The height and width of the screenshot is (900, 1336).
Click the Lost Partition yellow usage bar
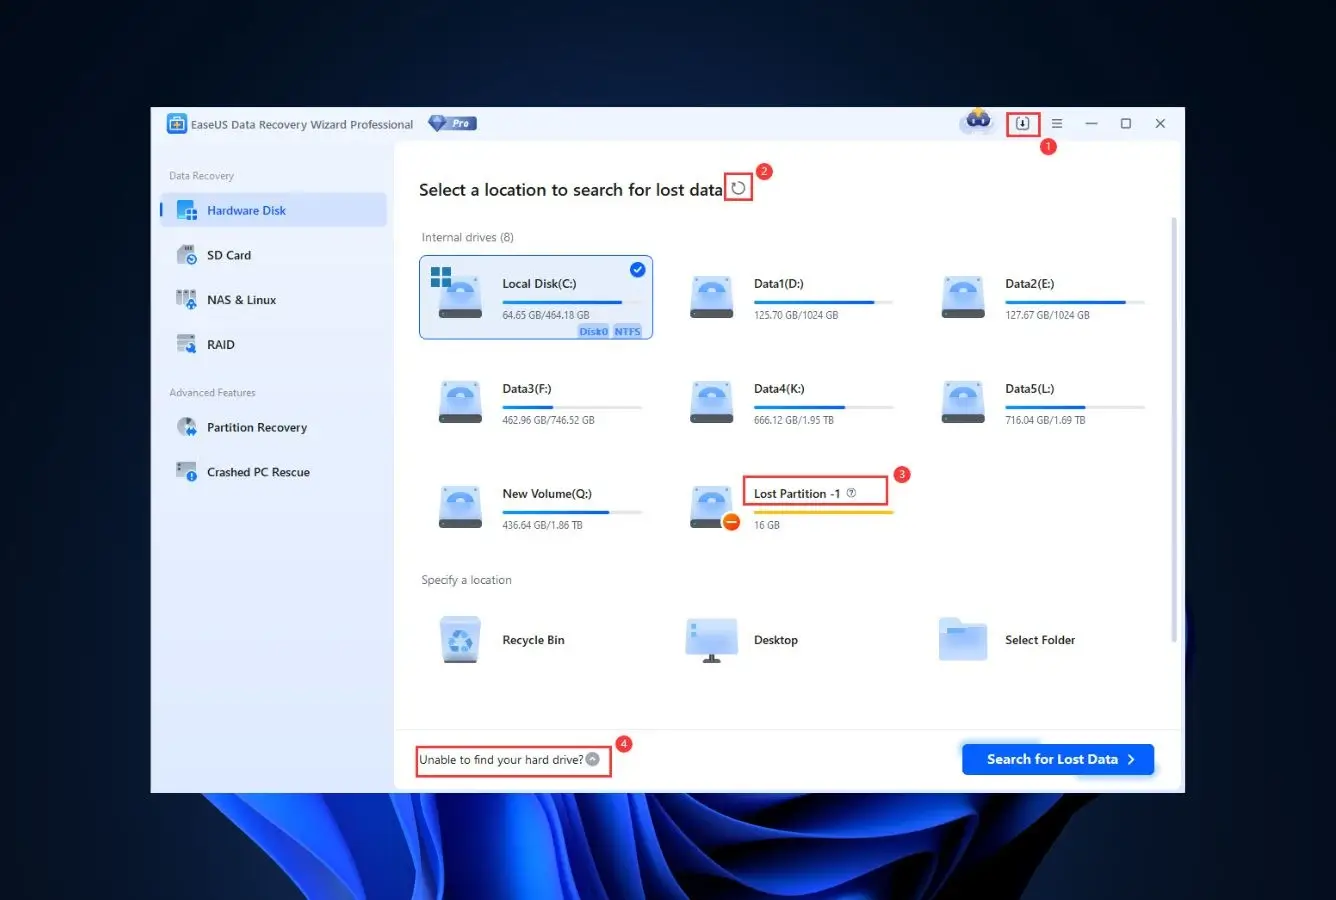pos(823,512)
